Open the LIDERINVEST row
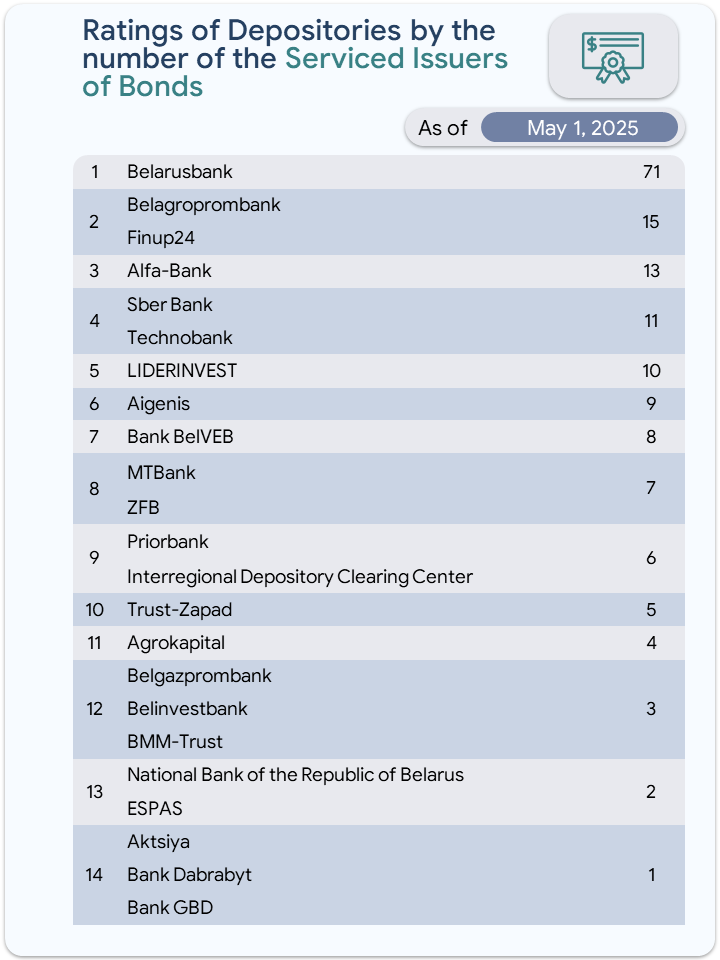The image size is (720, 960). (378, 371)
